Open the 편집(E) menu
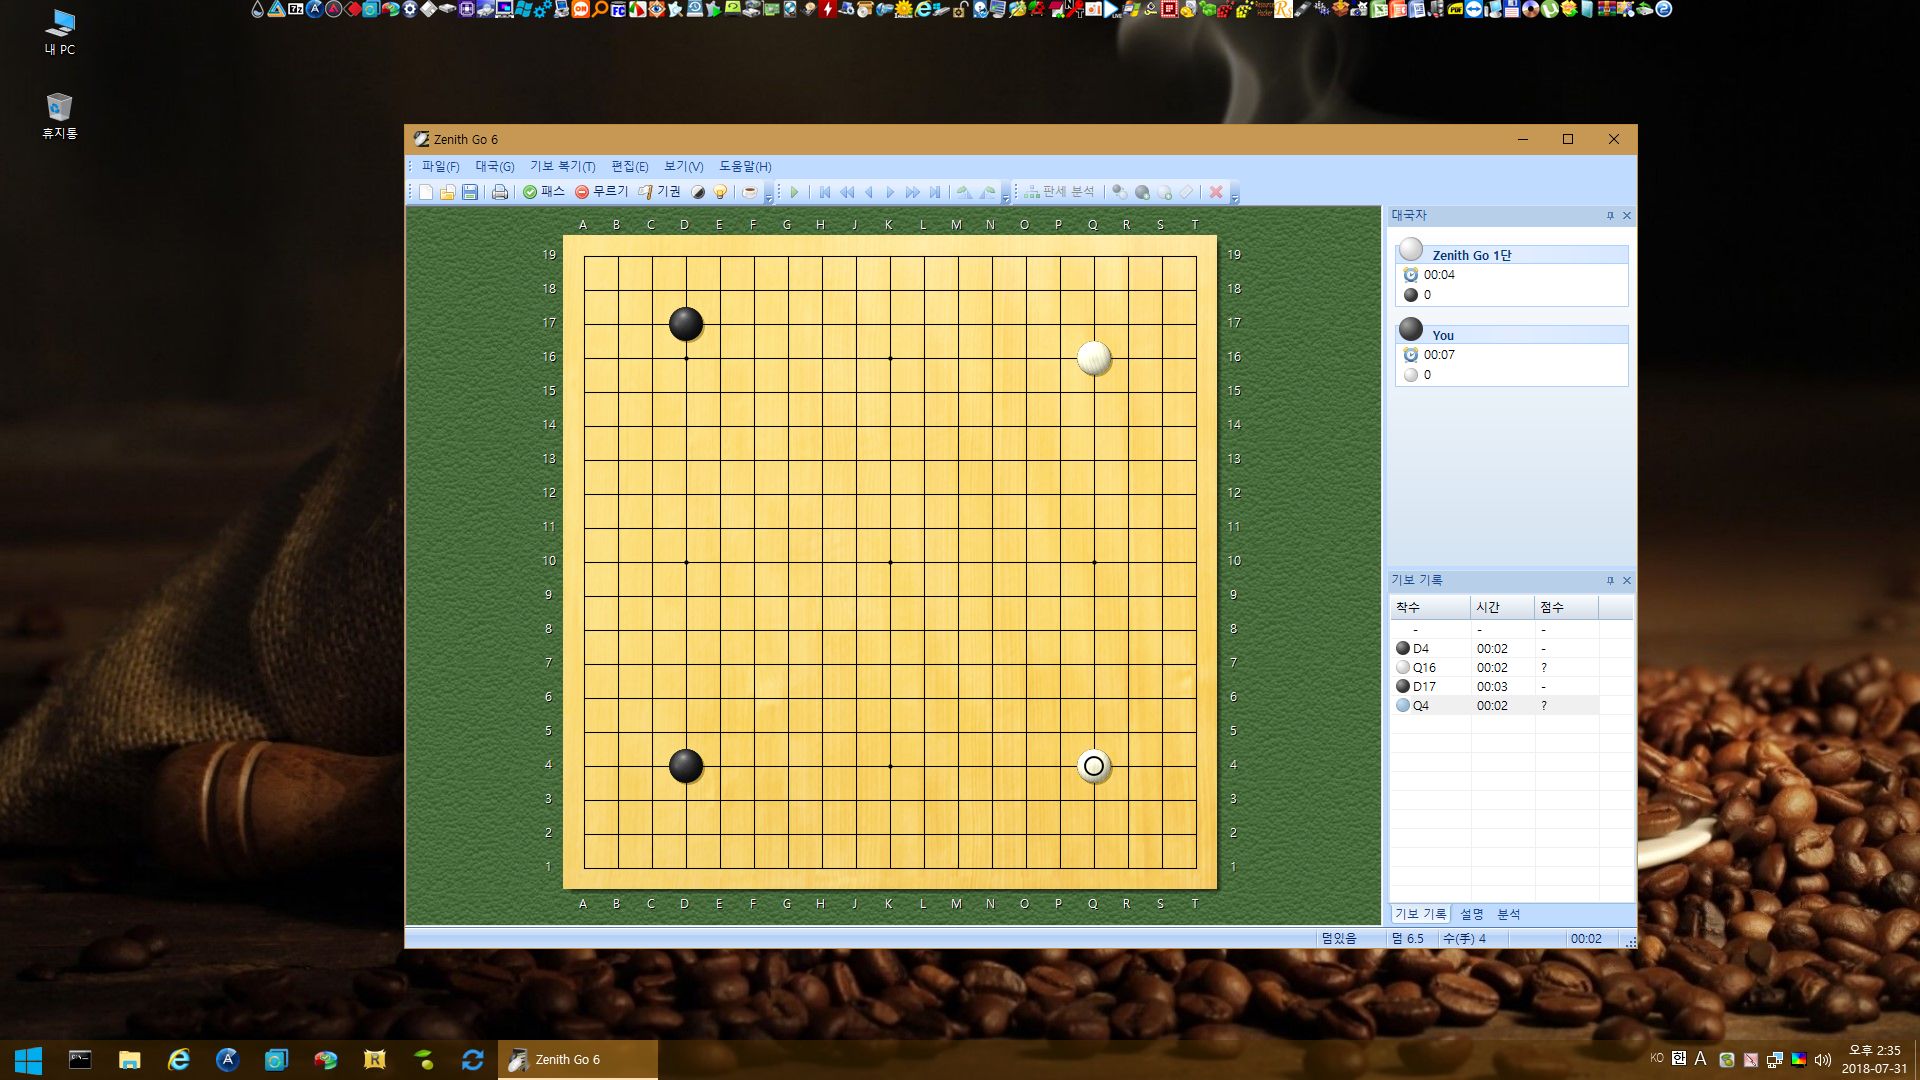Image resolution: width=1920 pixels, height=1080 pixels. 629,166
